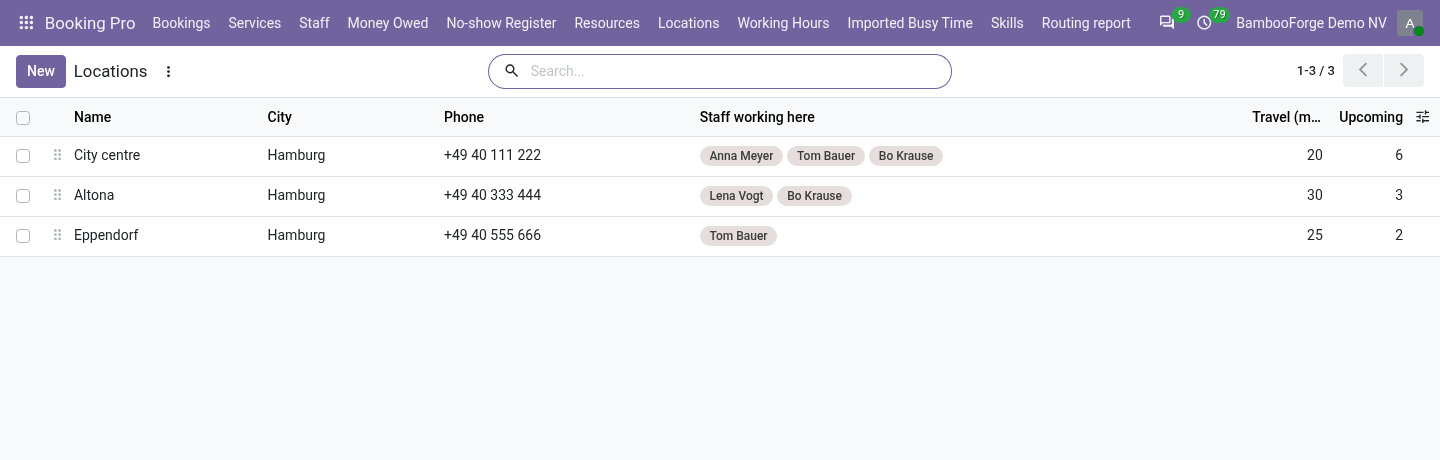Click Tom Bauer tag in City centre row
This screenshot has height=460, width=1440.
[826, 156]
